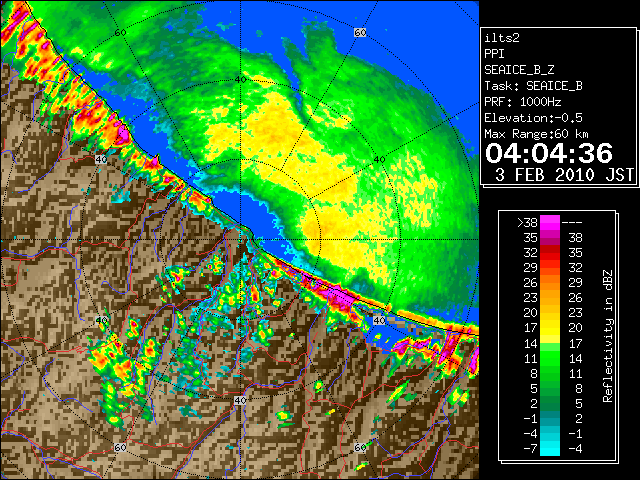
Task: Pick the green legend swatch beside 8
Action: [550, 373]
